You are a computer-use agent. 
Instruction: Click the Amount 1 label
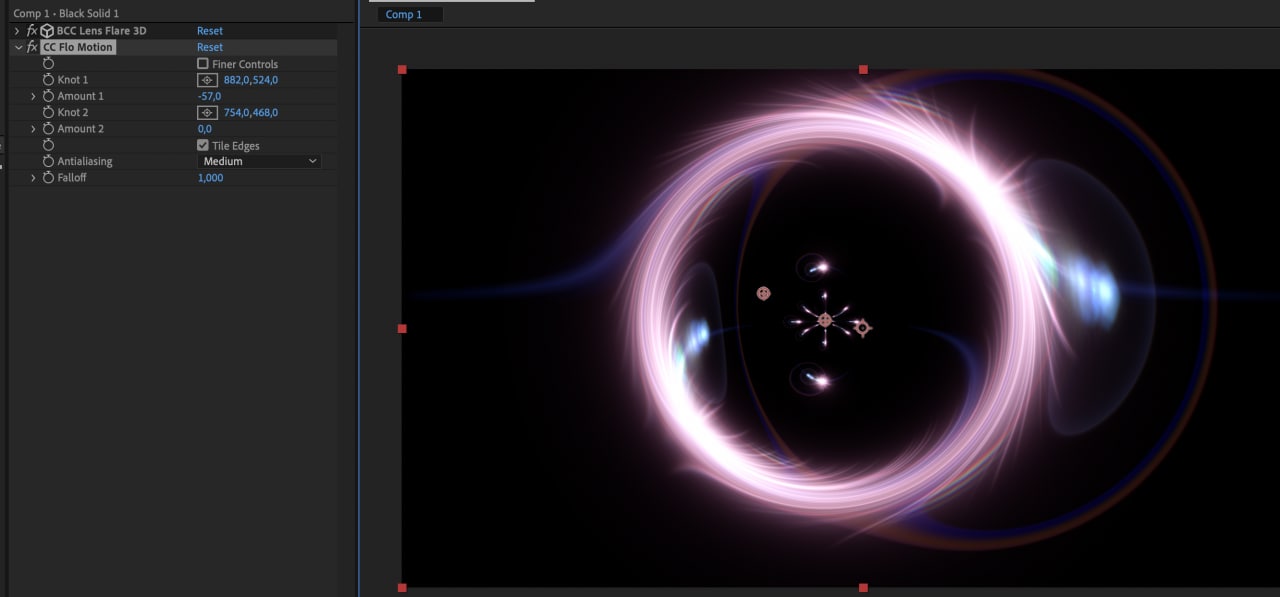(x=81, y=96)
